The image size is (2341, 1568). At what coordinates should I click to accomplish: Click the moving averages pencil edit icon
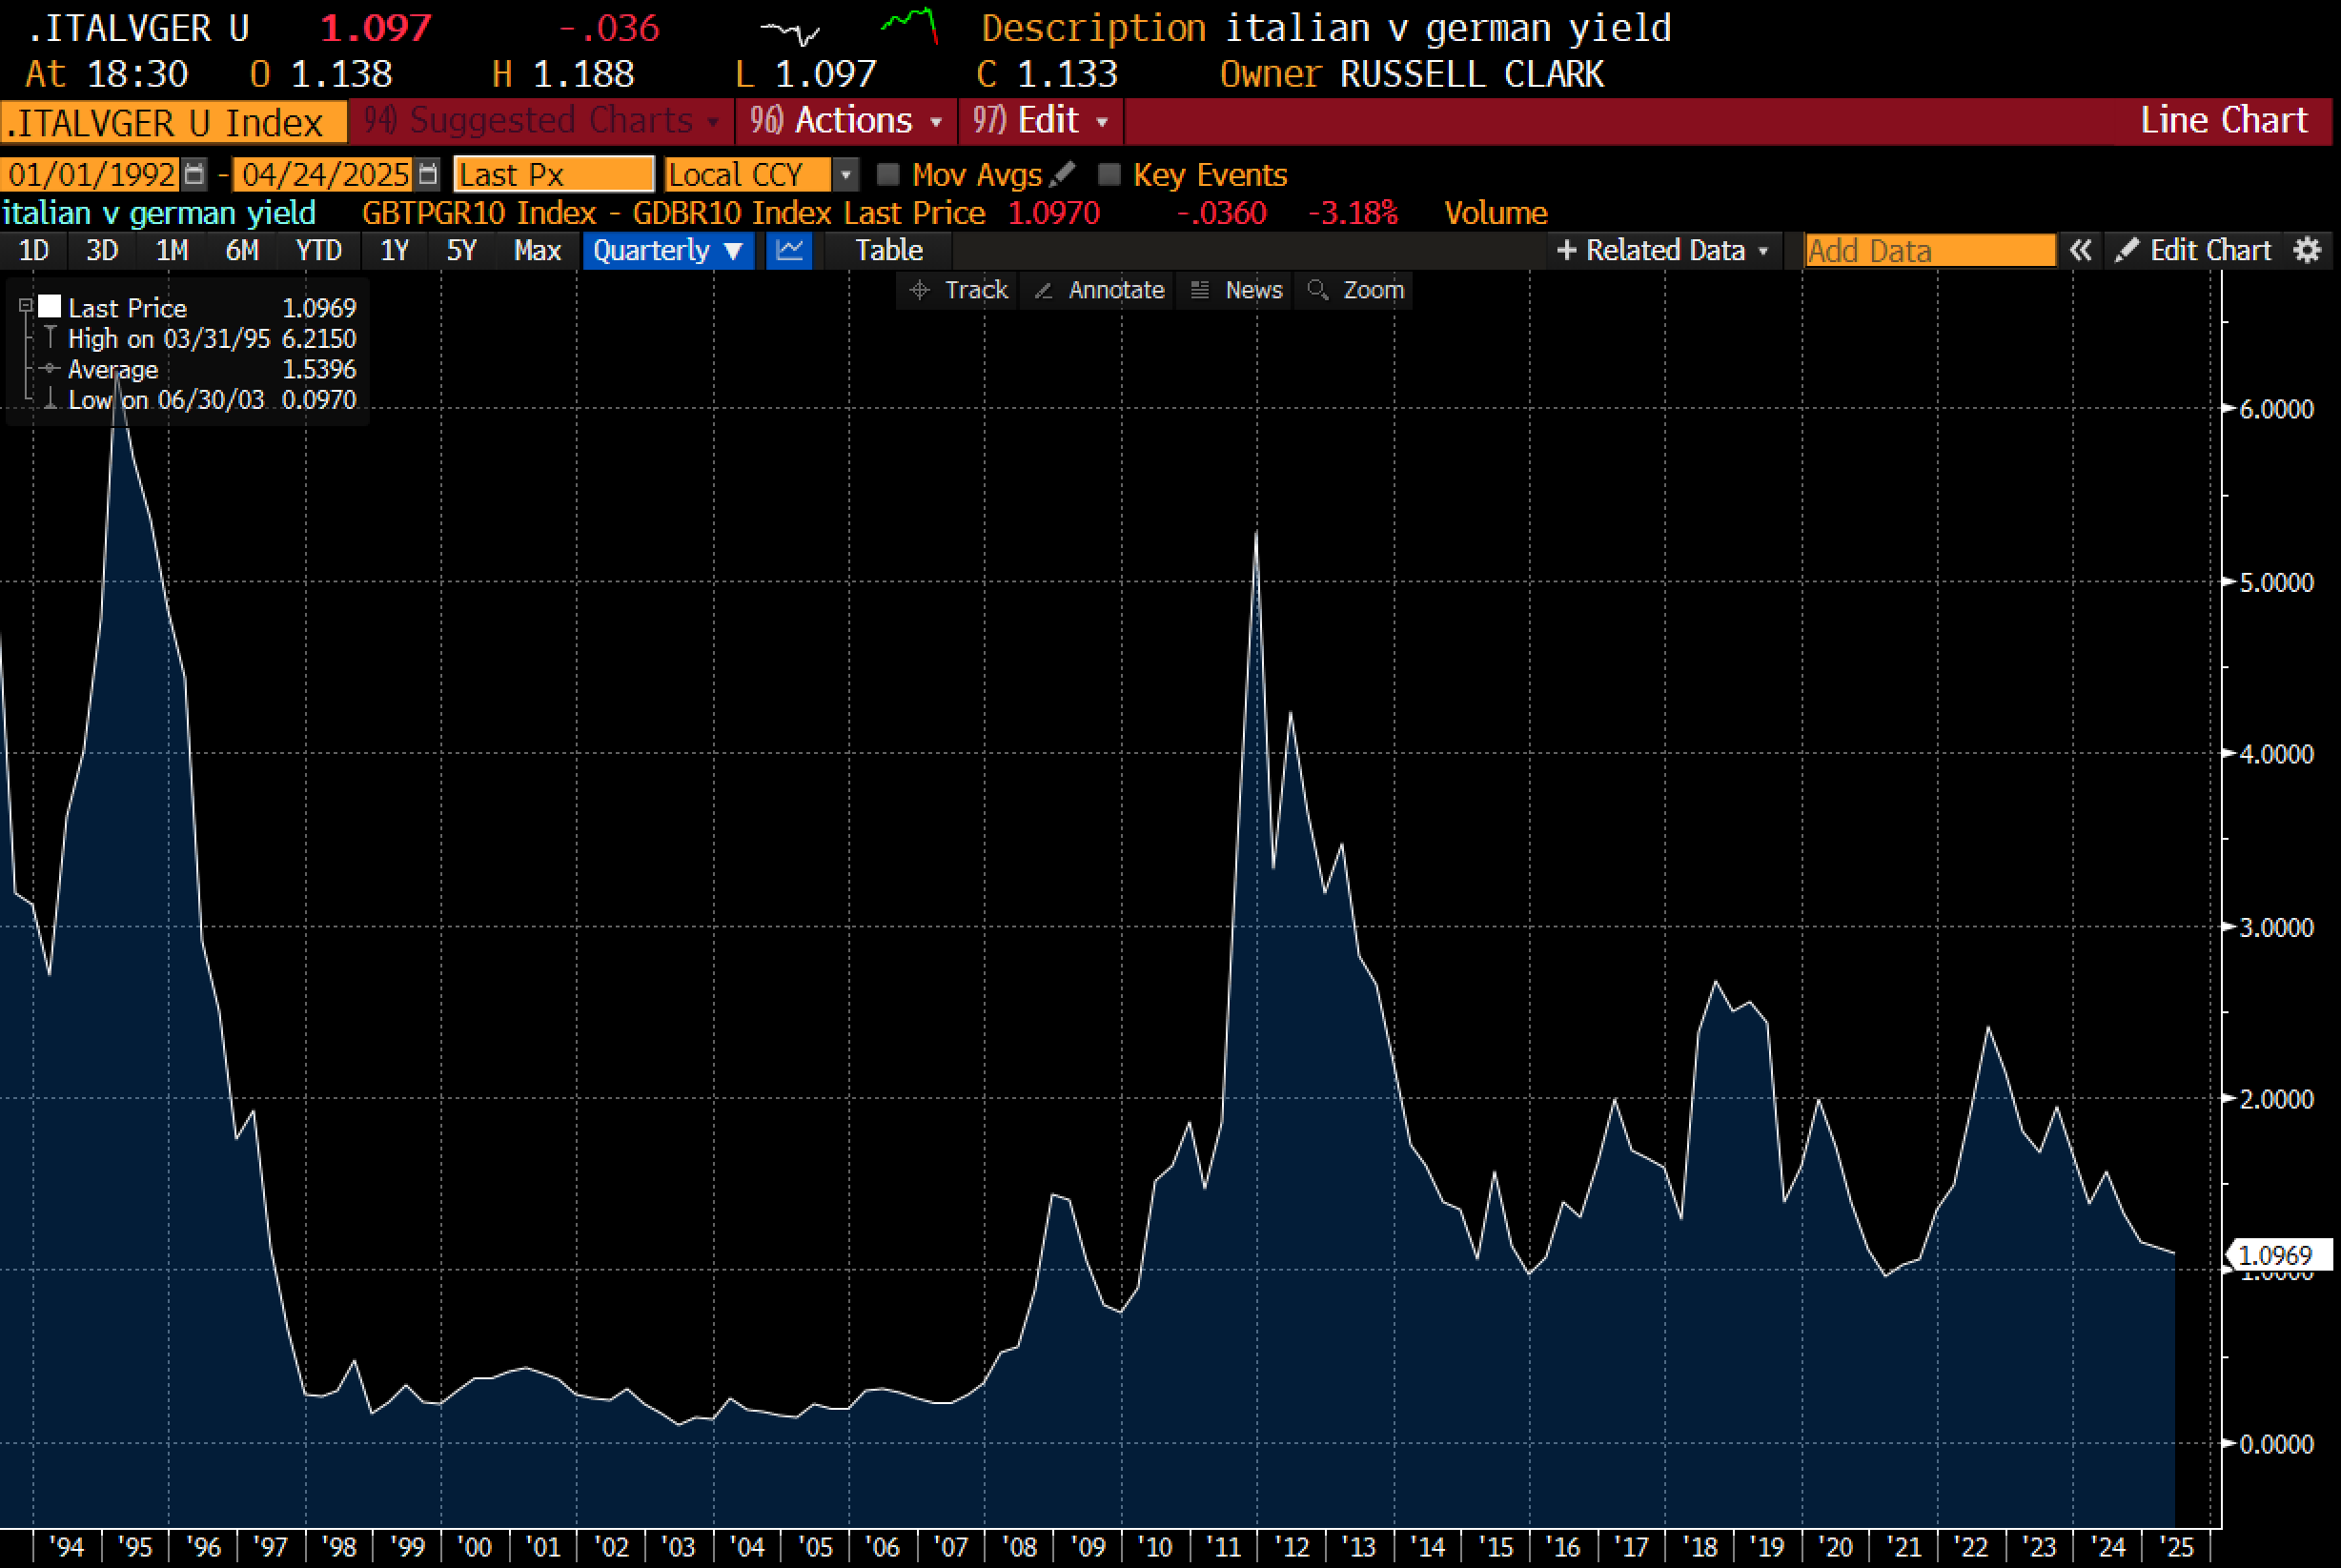click(1062, 175)
